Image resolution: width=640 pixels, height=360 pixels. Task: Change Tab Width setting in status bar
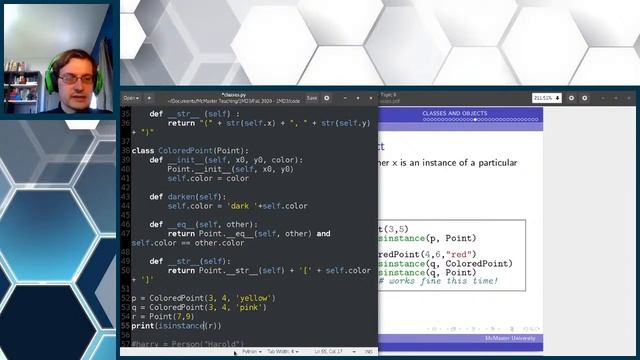(283, 351)
